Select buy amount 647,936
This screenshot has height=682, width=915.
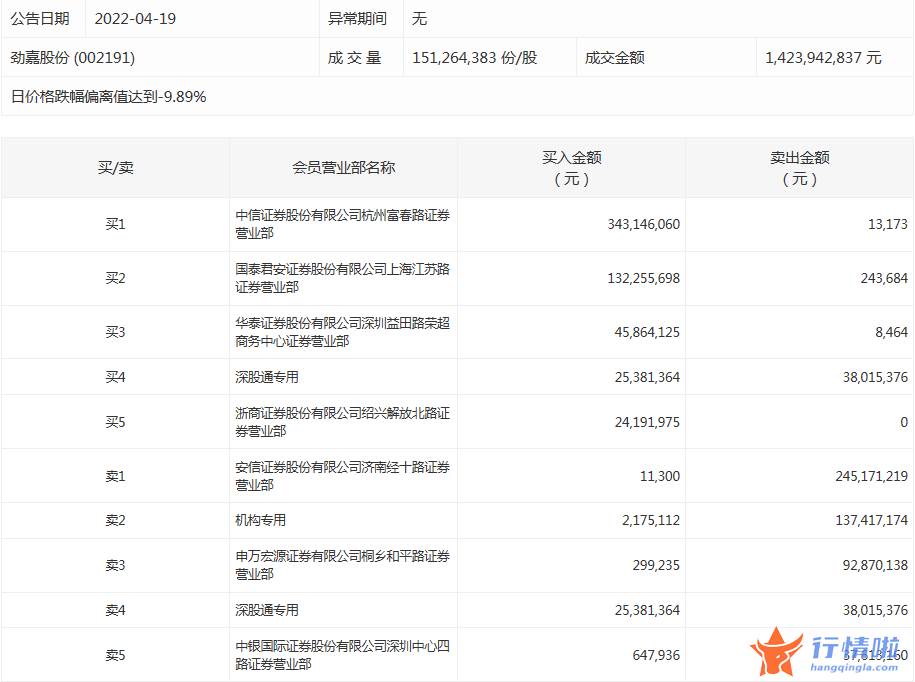[656, 655]
